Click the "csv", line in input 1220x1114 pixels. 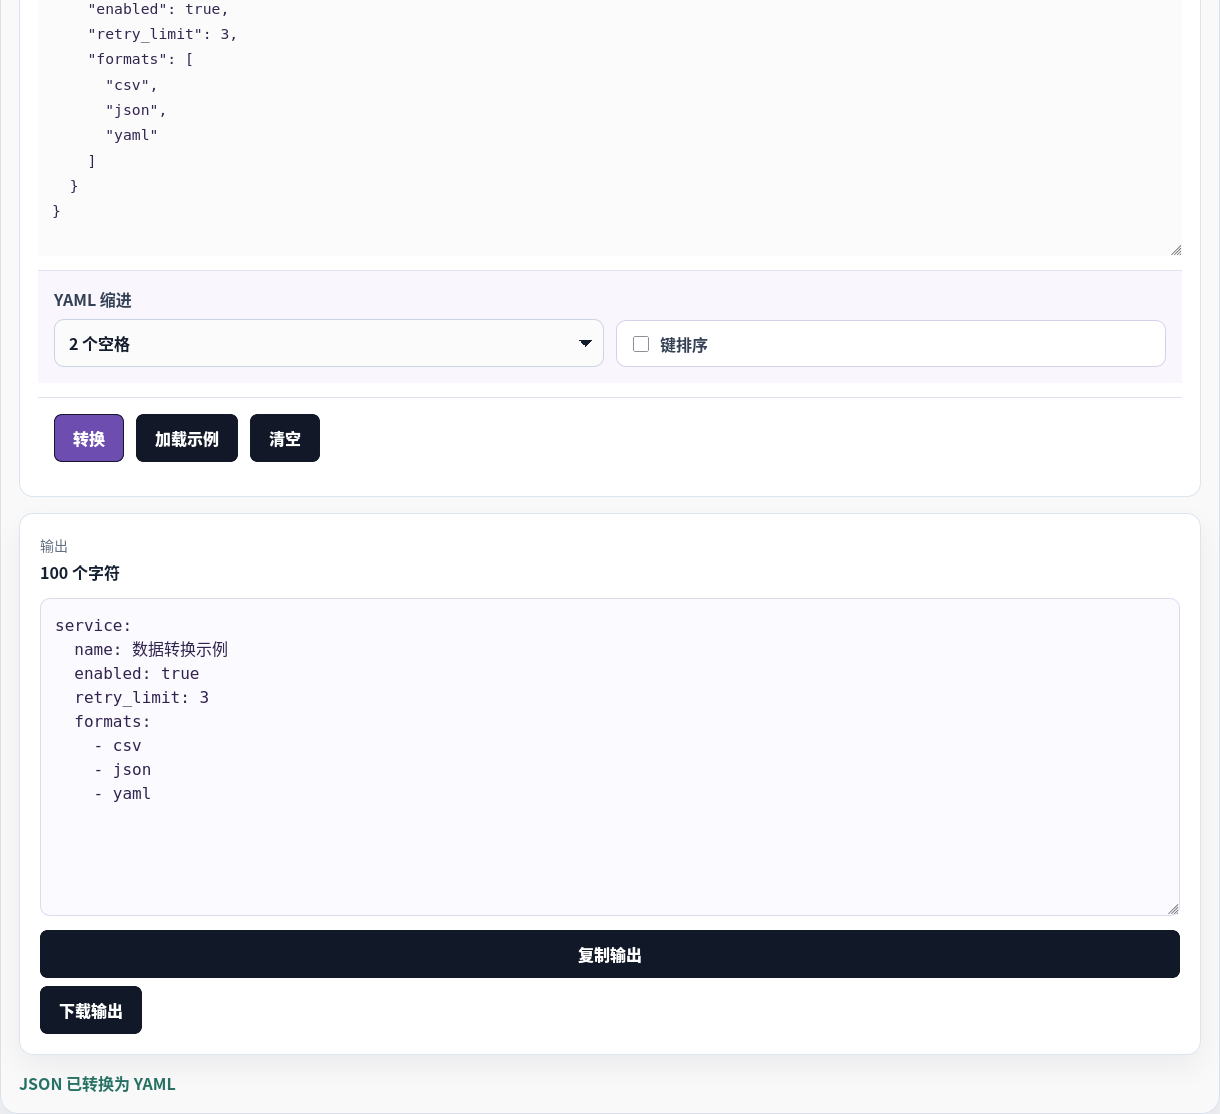pos(132,85)
